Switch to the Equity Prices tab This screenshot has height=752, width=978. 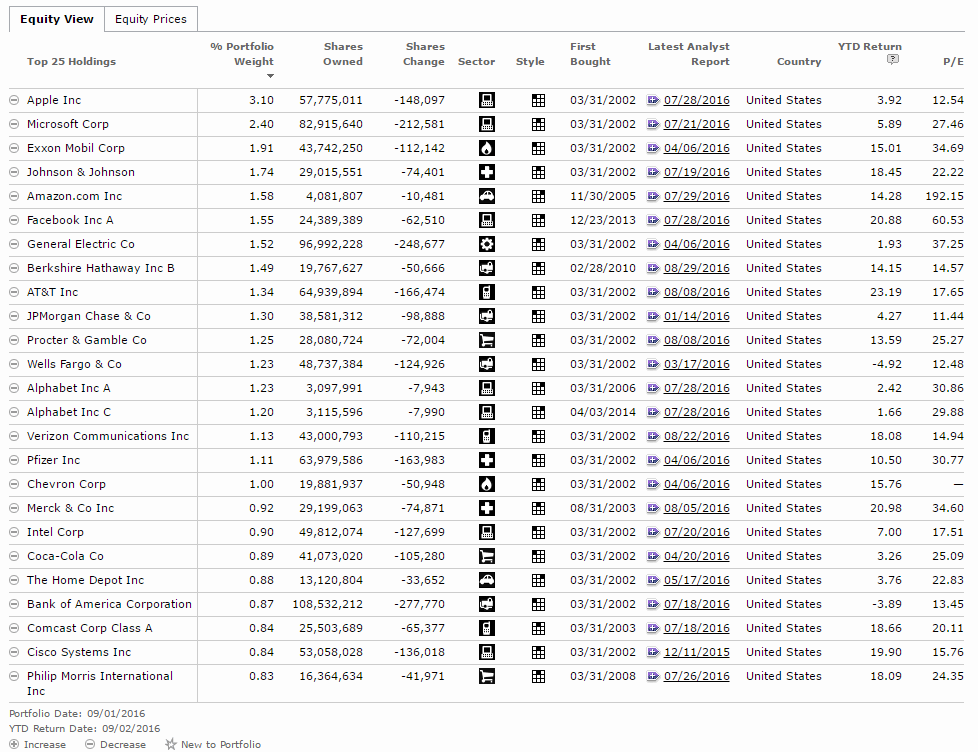tap(151, 19)
